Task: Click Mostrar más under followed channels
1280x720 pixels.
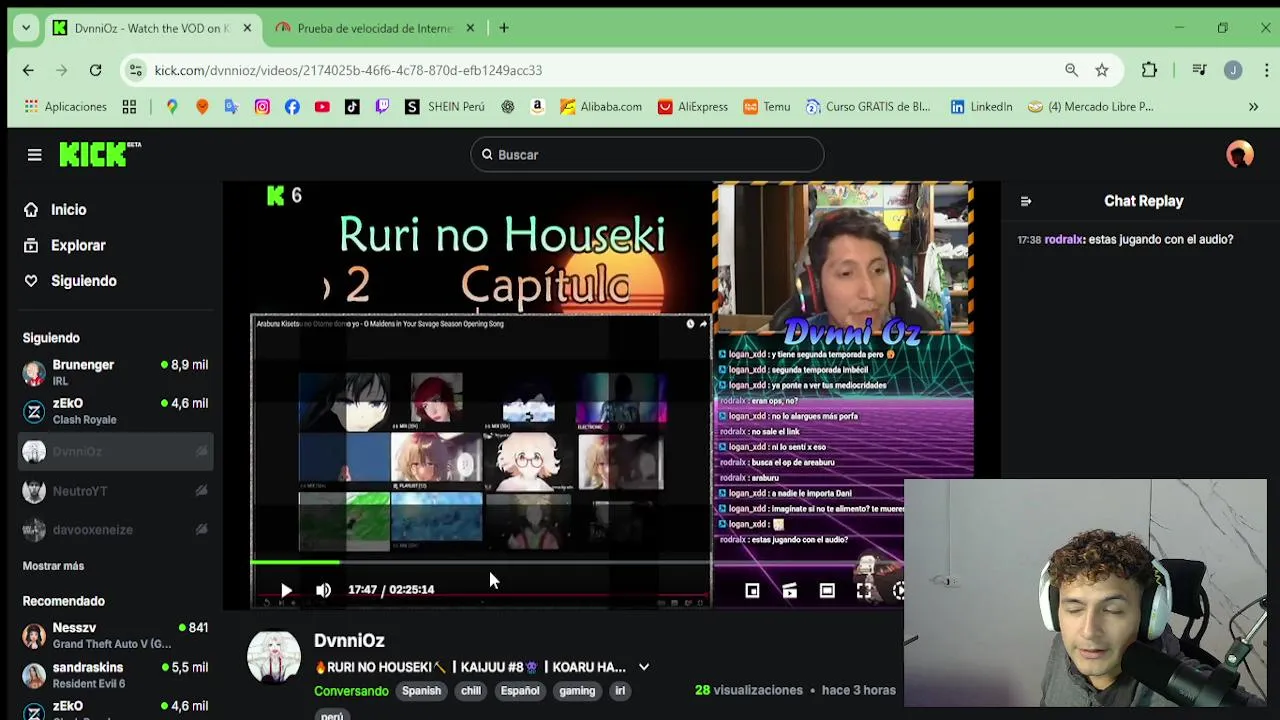Action: (x=53, y=566)
